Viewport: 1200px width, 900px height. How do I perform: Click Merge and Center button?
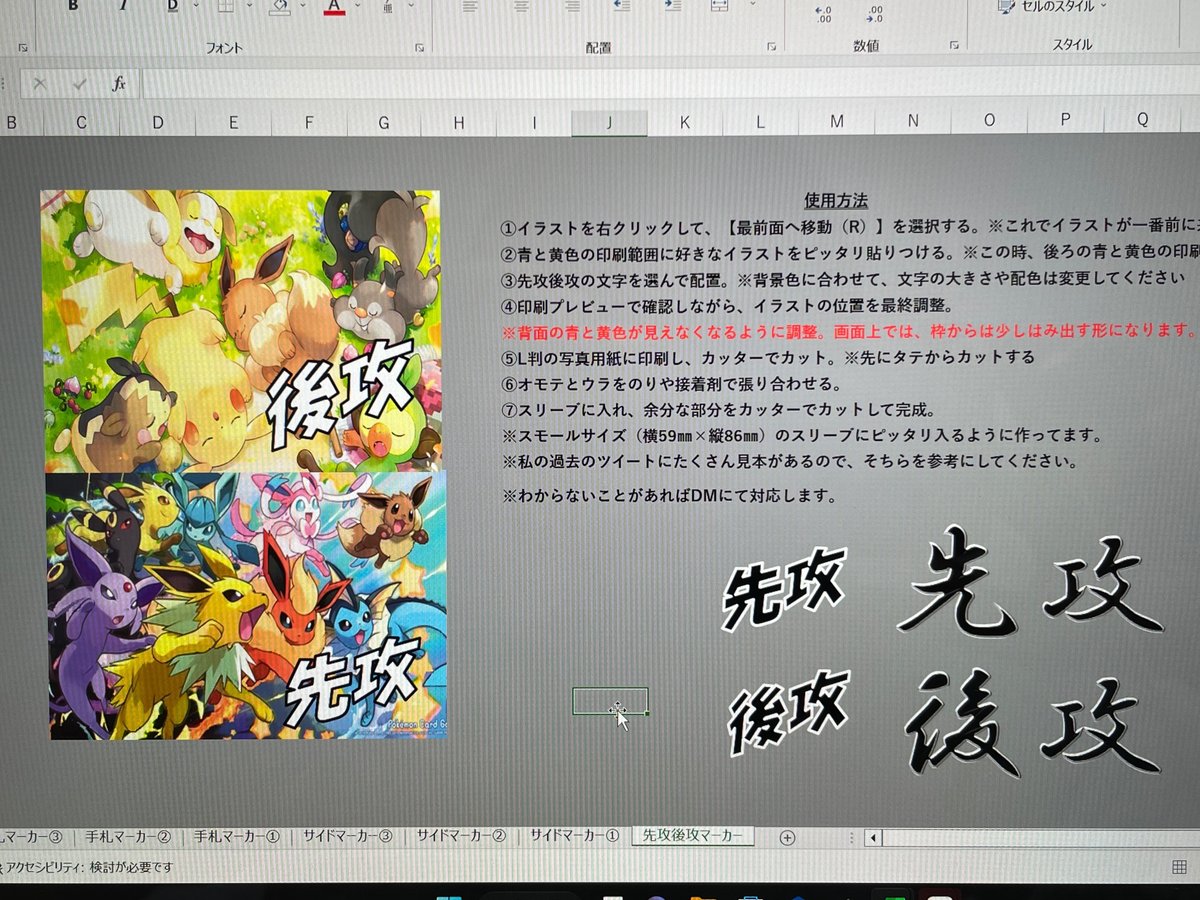tap(719, 6)
